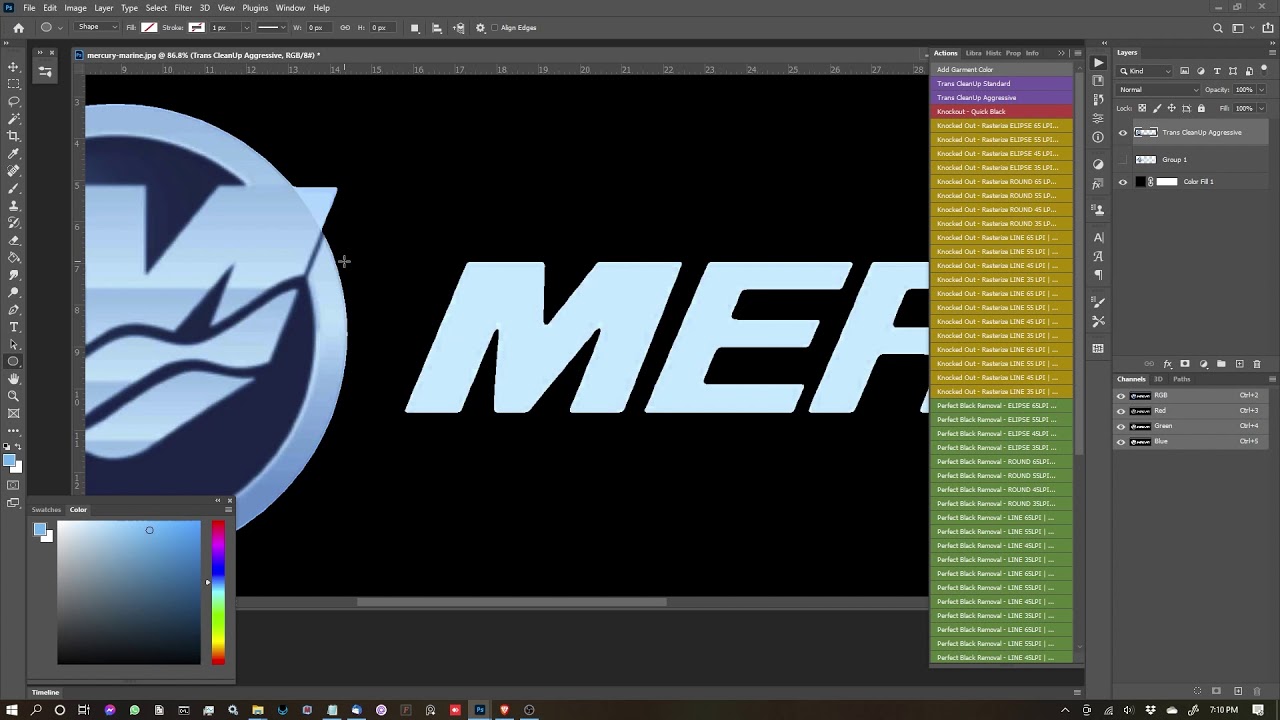
Task: Click Play action button in panel dock
Action: (1098, 63)
